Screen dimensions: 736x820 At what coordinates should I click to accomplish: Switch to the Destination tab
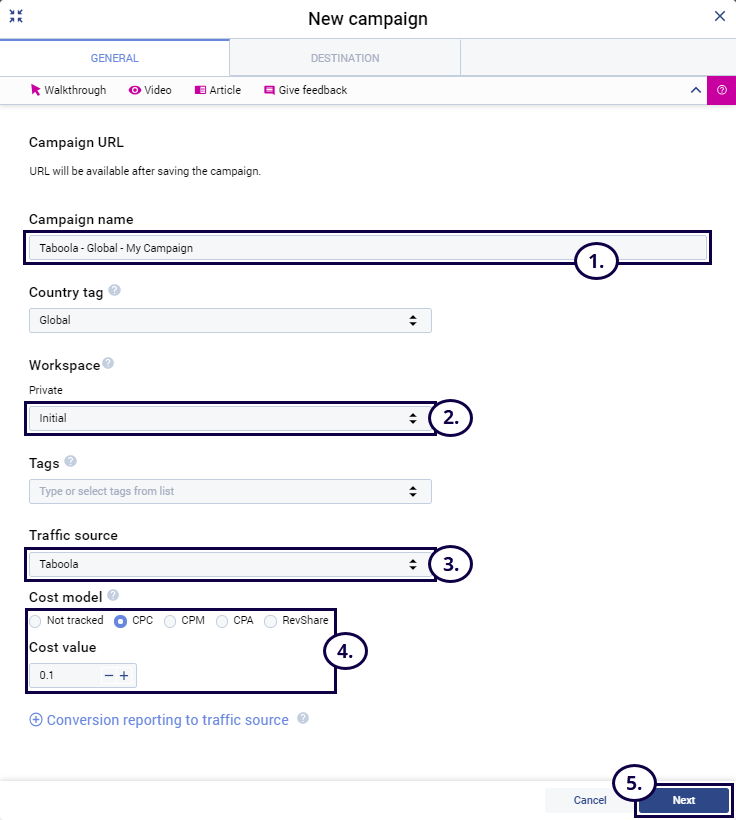click(344, 58)
